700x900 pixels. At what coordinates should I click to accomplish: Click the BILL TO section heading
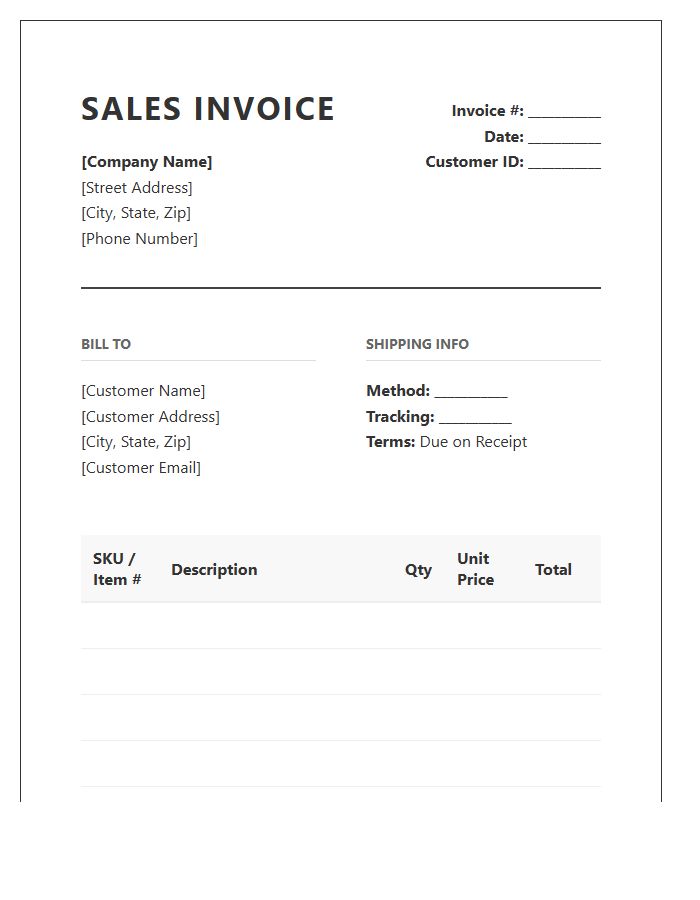click(106, 344)
